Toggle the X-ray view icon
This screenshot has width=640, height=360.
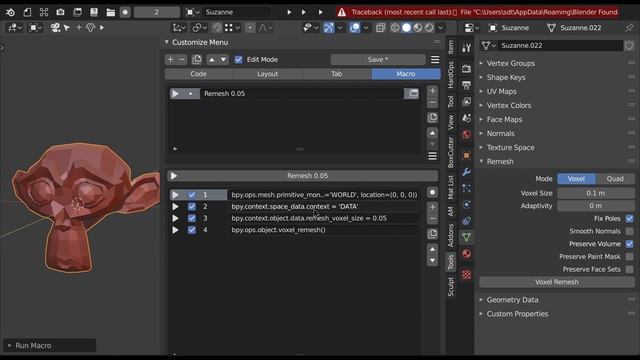tap(380, 28)
